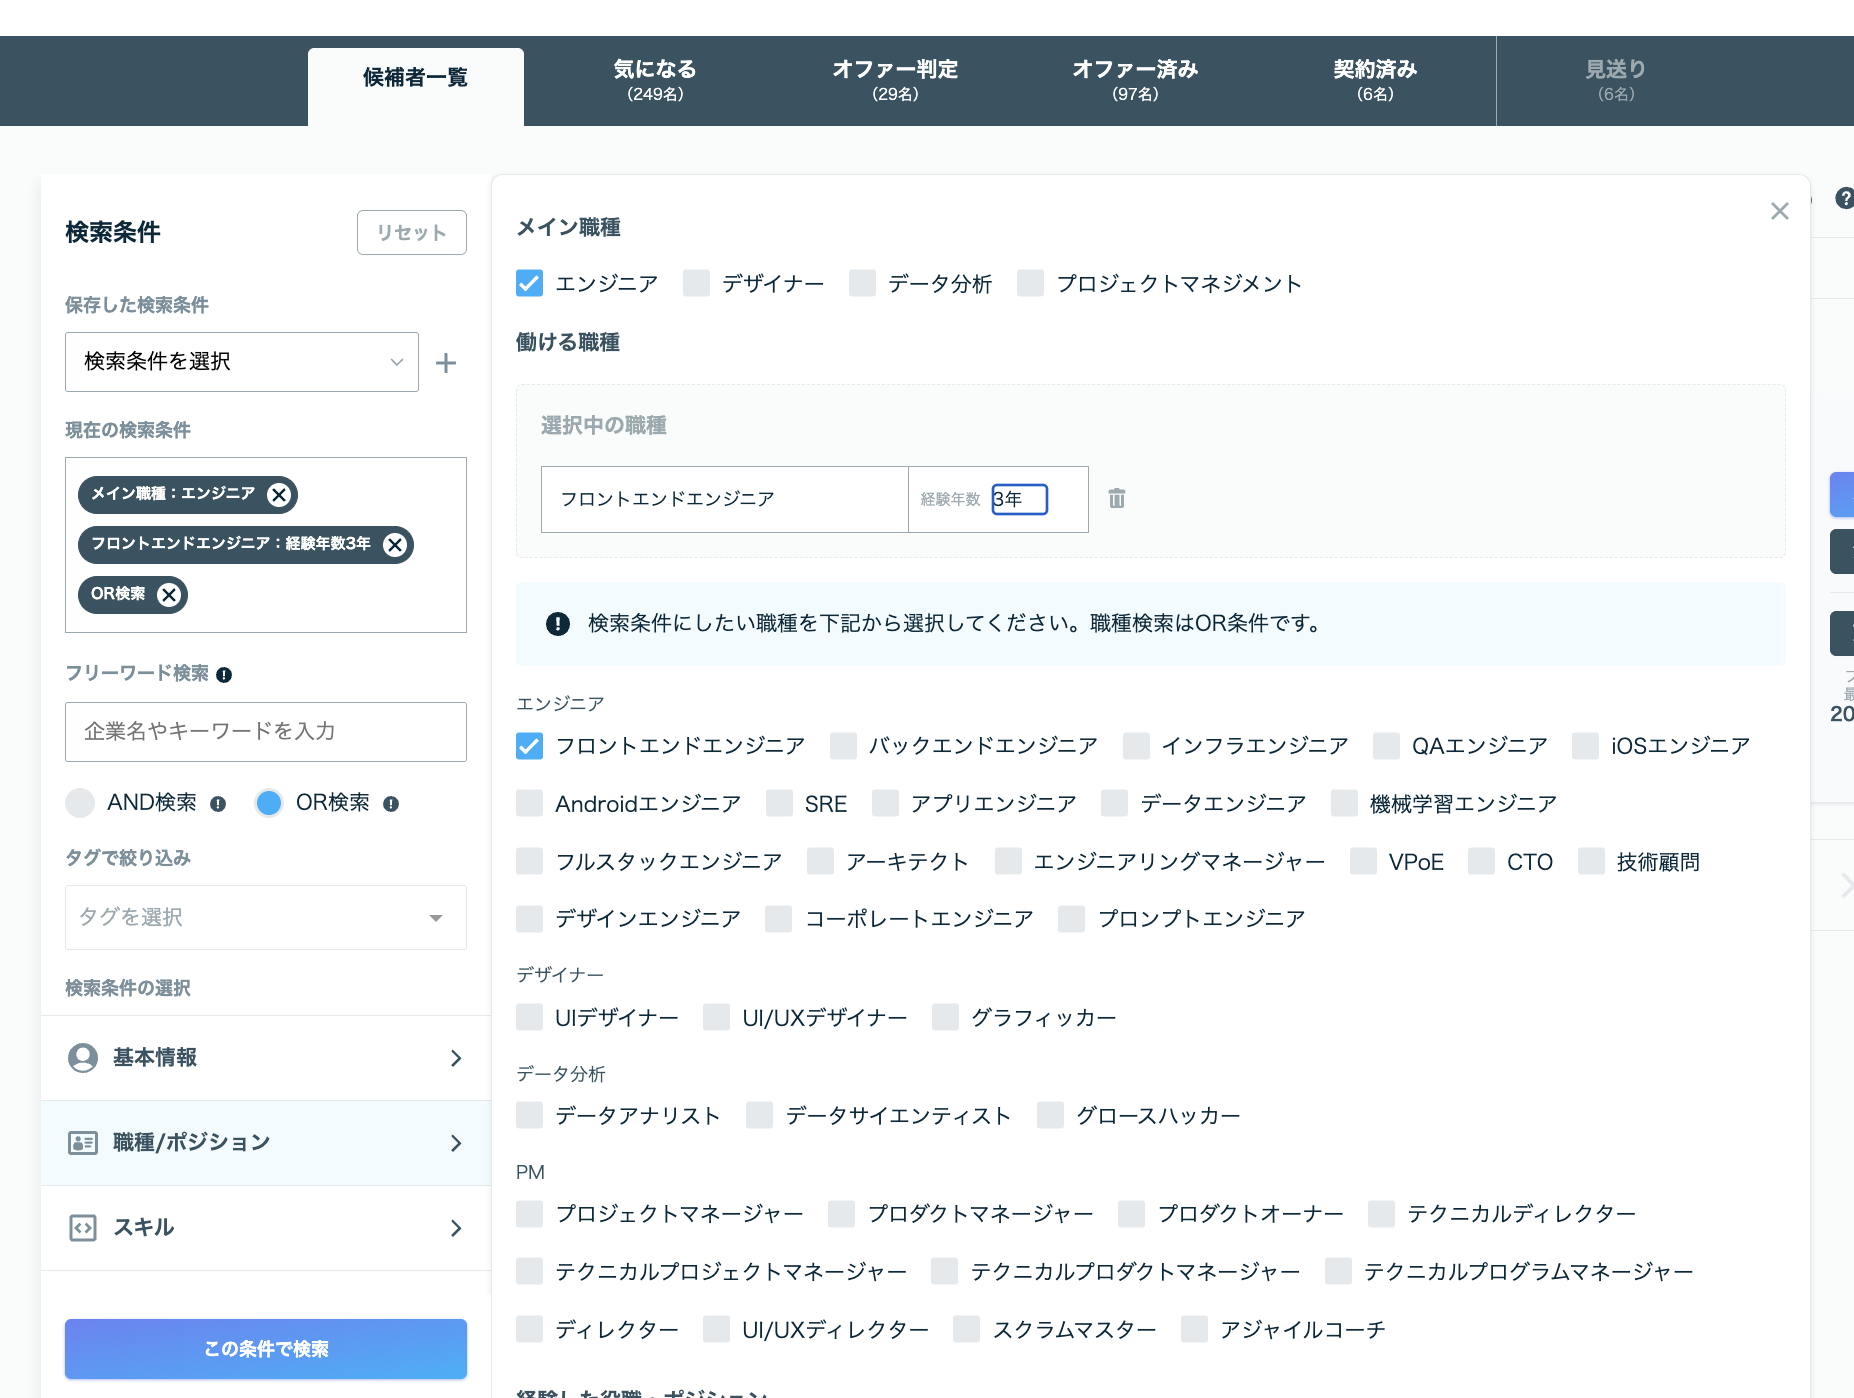Check the VPoE checkbox

[1363, 861]
